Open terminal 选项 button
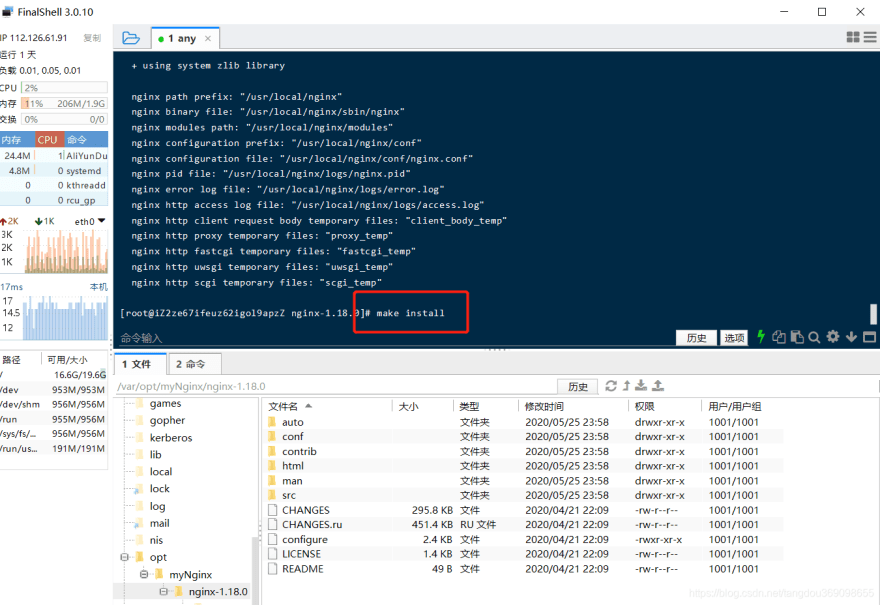Image resolution: width=880 pixels, height=605 pixels. click(x=734, y=337)
